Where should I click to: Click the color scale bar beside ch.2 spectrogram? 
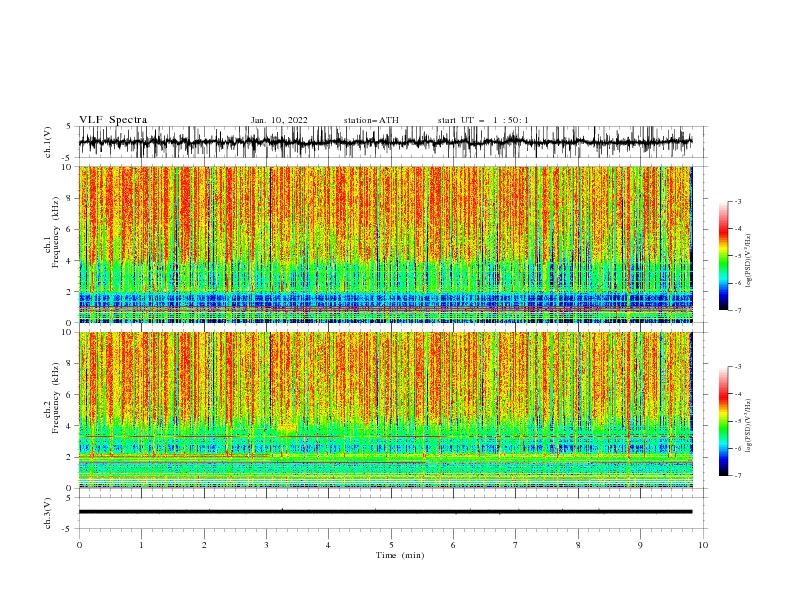pyautogui.click(x=723, y=421)
